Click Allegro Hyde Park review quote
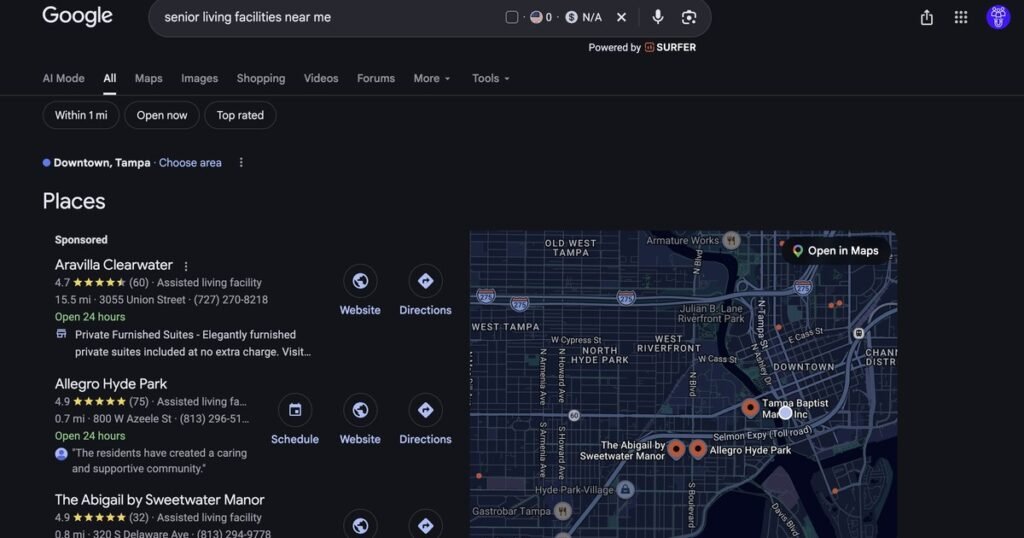This screenshot has width=1024, height=538. (x=159, y=461)
